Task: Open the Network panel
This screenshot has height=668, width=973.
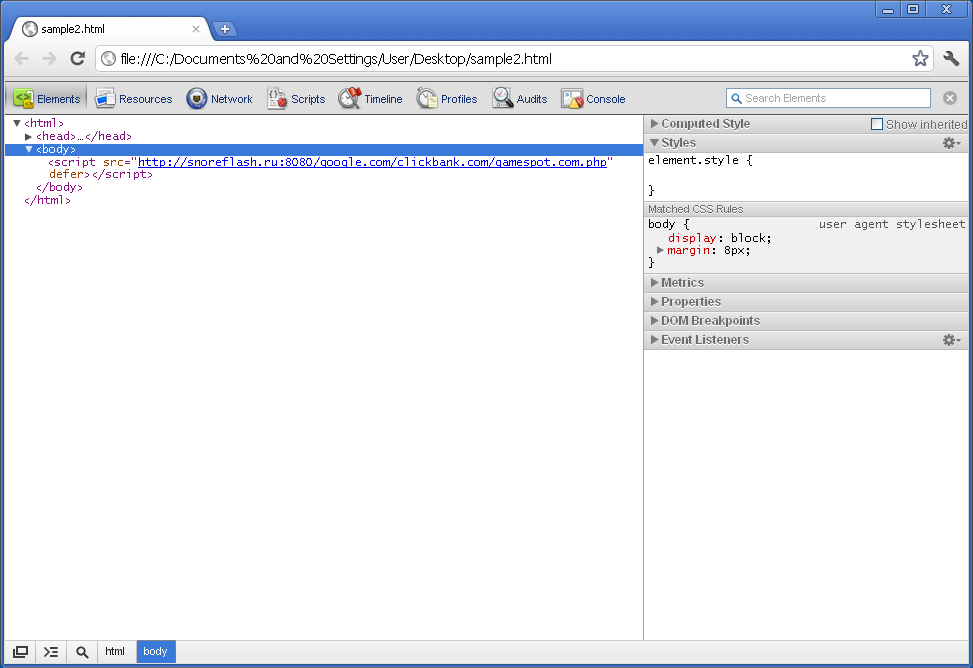Action: click(219, 99)
